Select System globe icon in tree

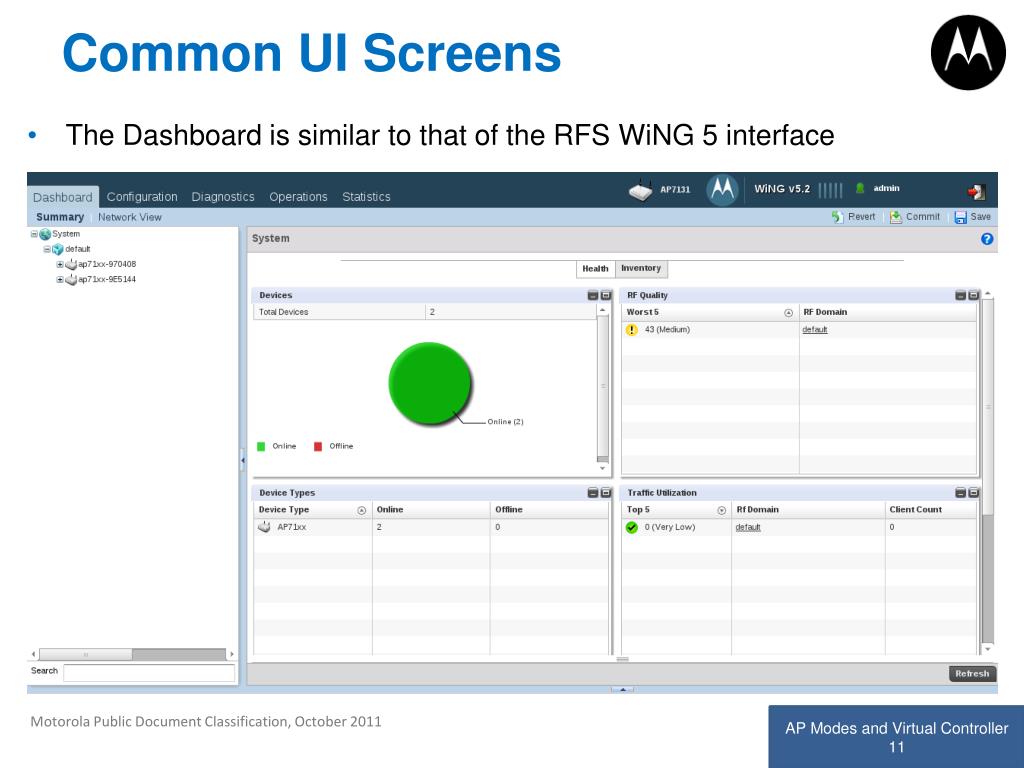45,234
